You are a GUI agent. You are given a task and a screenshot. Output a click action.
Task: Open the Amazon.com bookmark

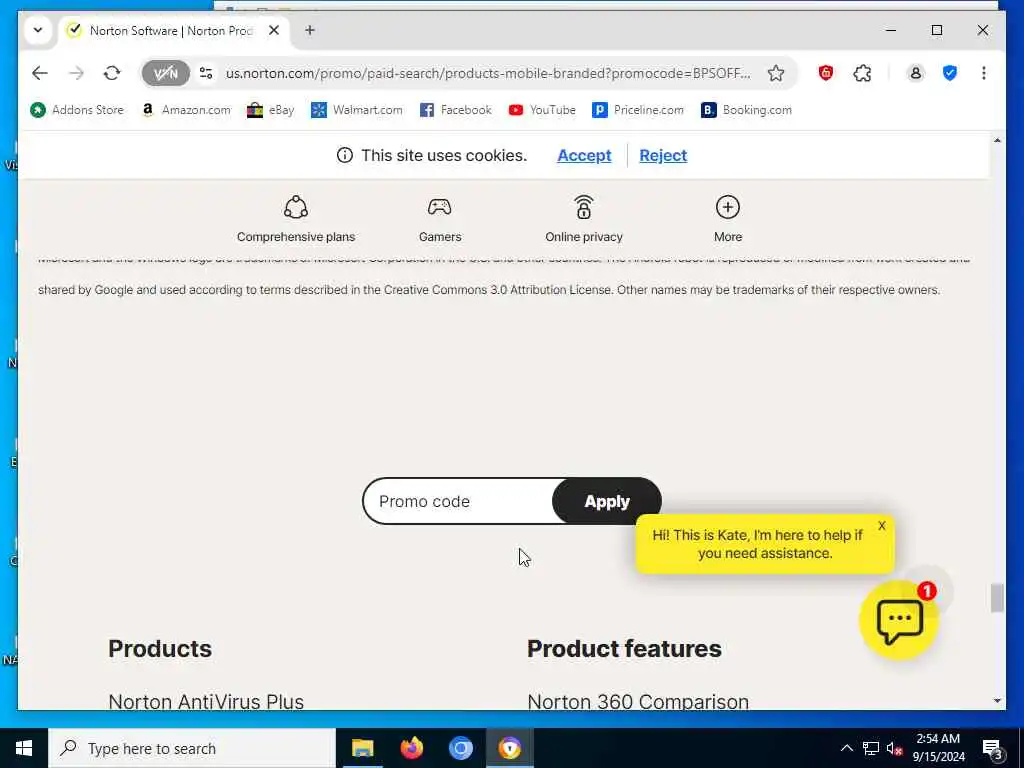point(187,110)
